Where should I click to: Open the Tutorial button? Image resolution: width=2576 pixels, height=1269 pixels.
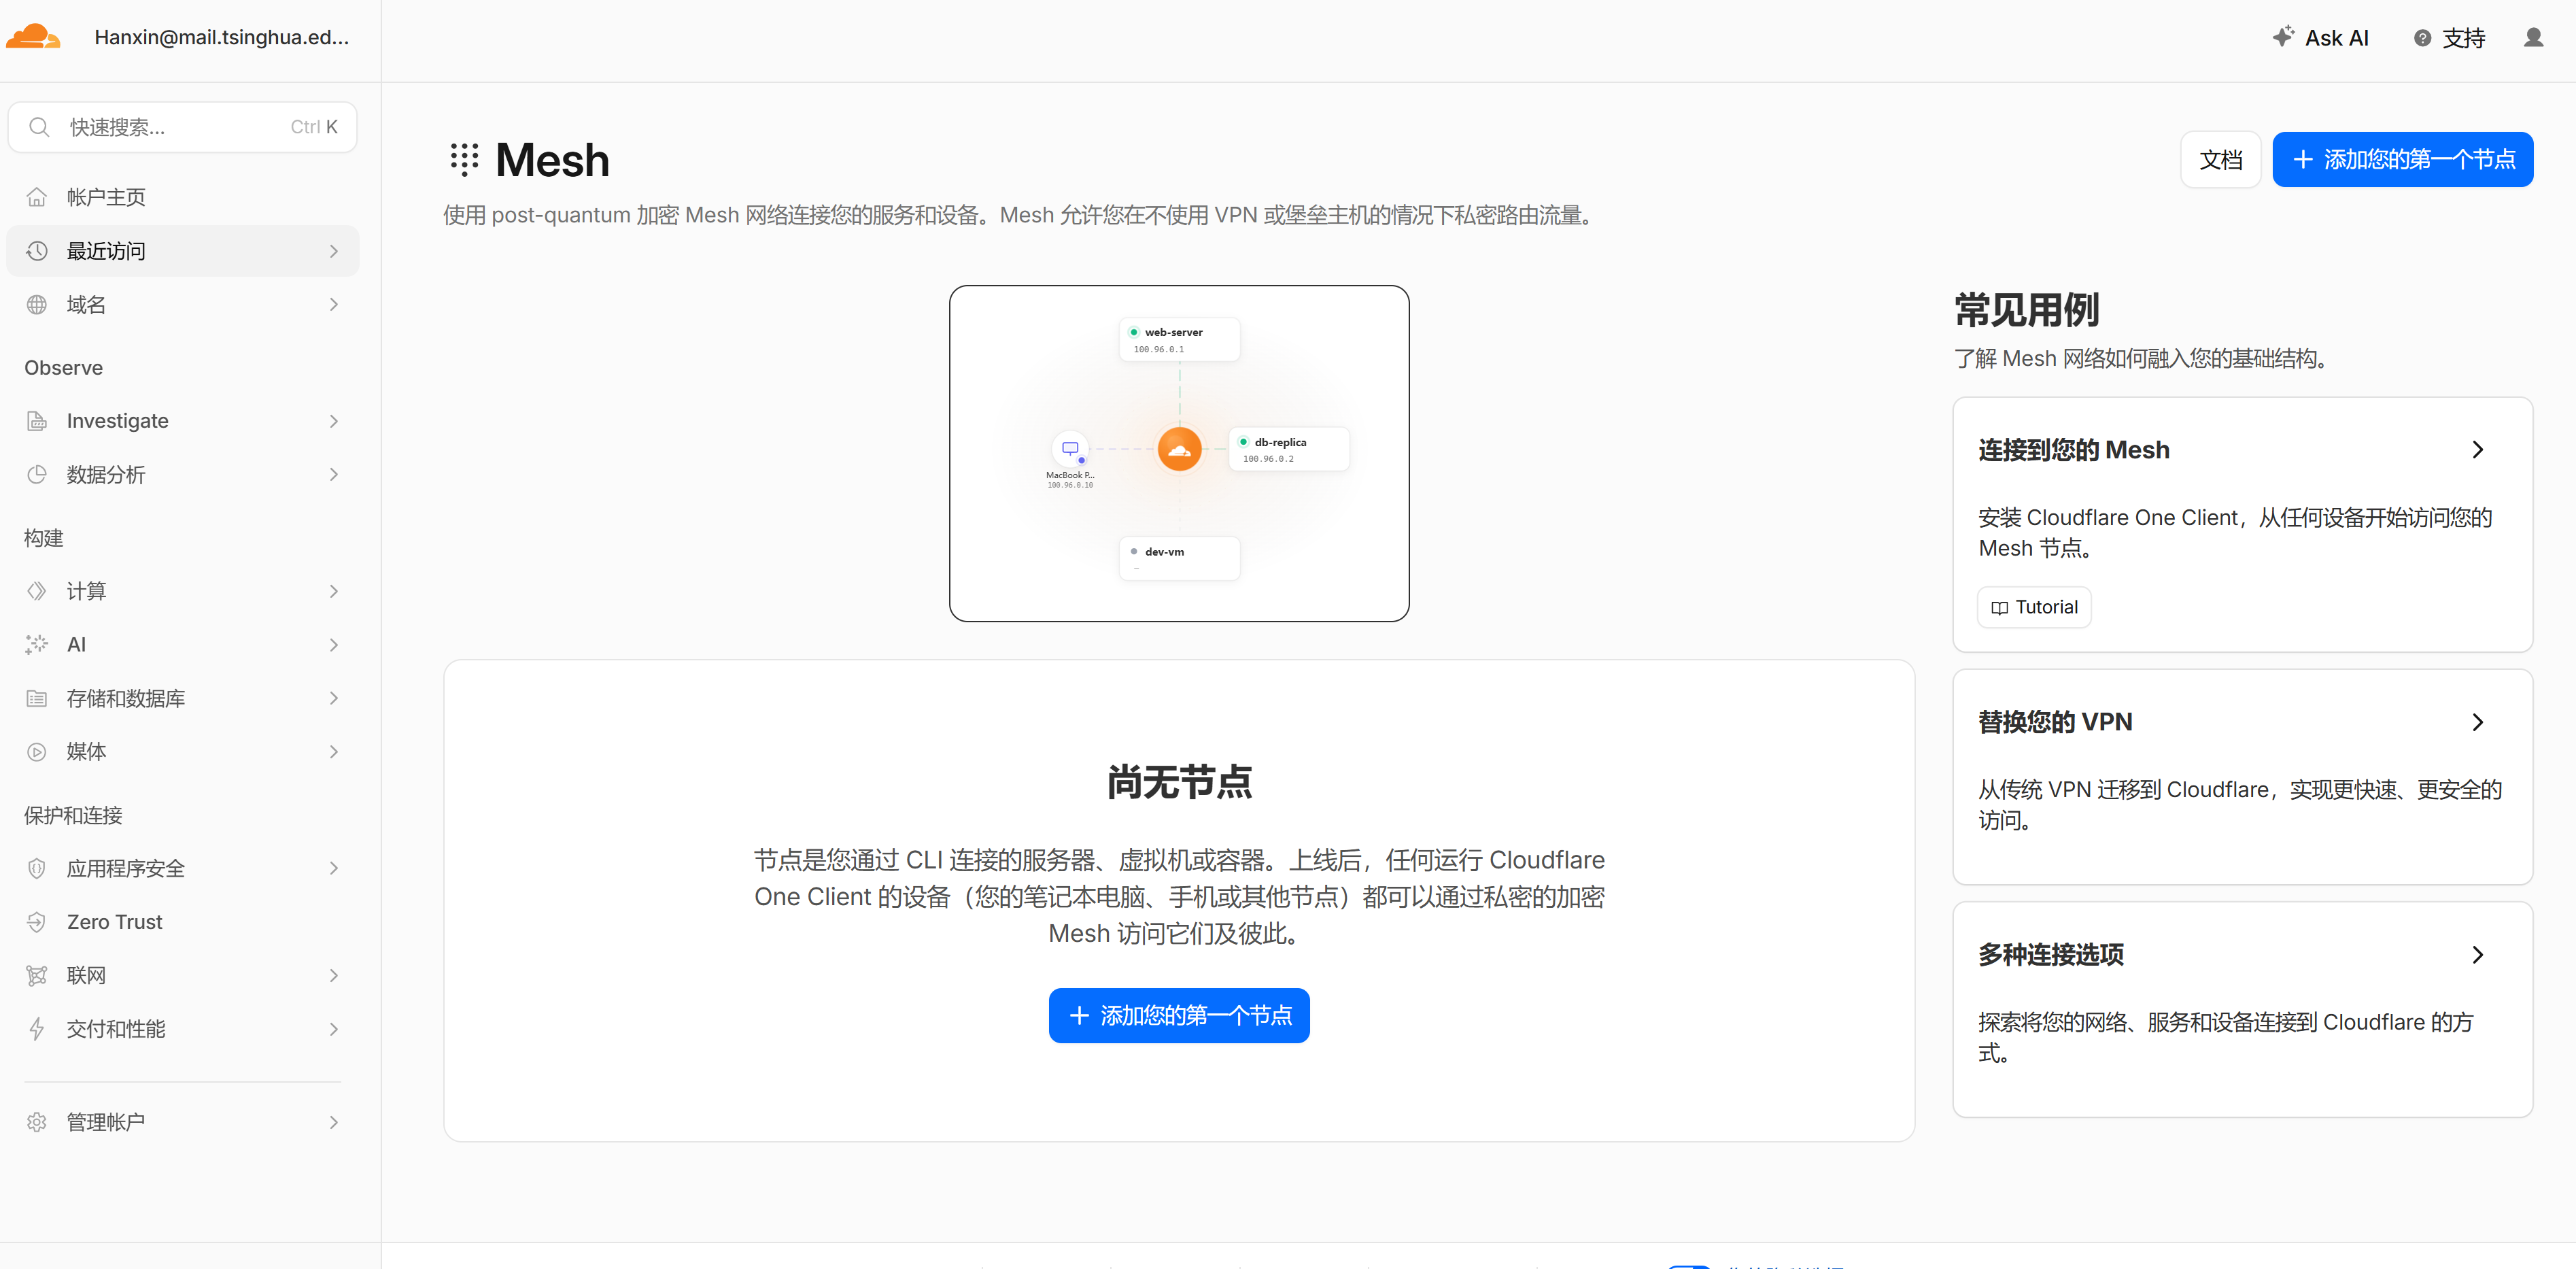tap(2034, 608)
